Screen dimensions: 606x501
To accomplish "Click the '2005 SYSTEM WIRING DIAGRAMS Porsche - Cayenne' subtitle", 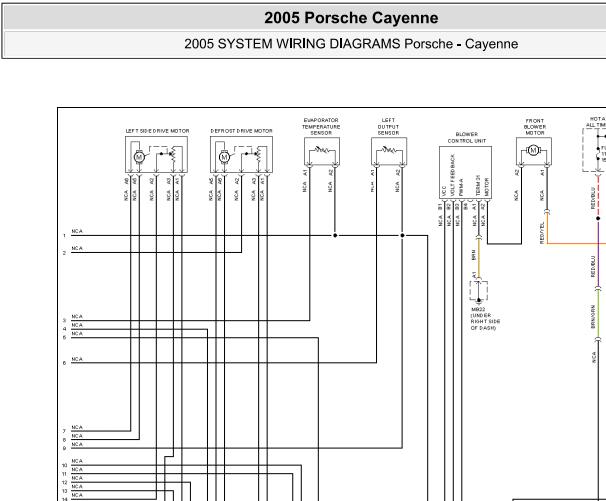I will pyautogui.click(x=351, y=44).
